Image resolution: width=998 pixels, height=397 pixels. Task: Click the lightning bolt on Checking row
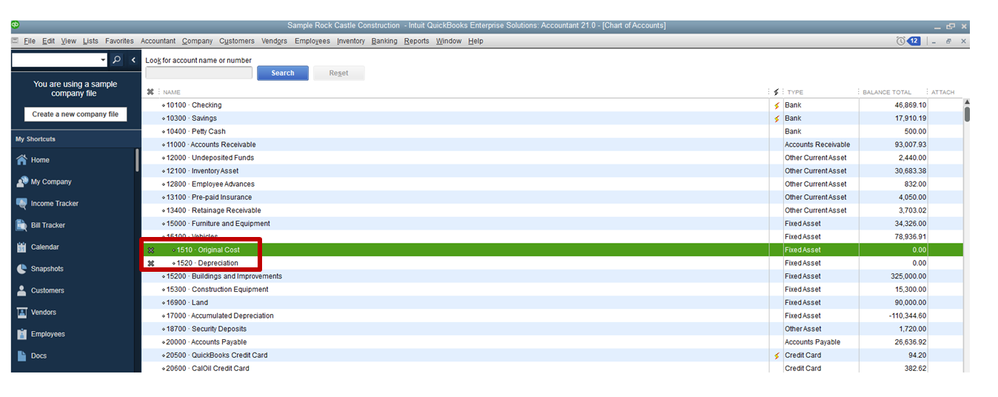777,106
